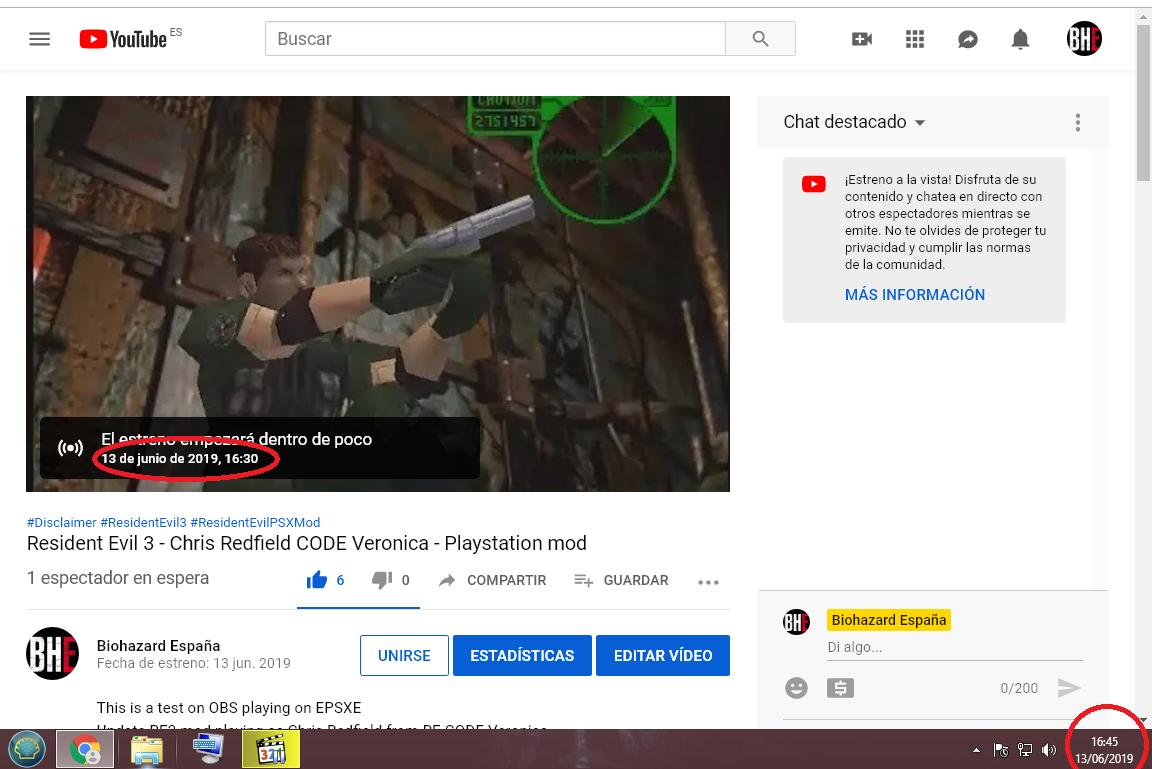
Task: Open Windows Explorer folder in taskbar
Action: (x=147, y=750)
